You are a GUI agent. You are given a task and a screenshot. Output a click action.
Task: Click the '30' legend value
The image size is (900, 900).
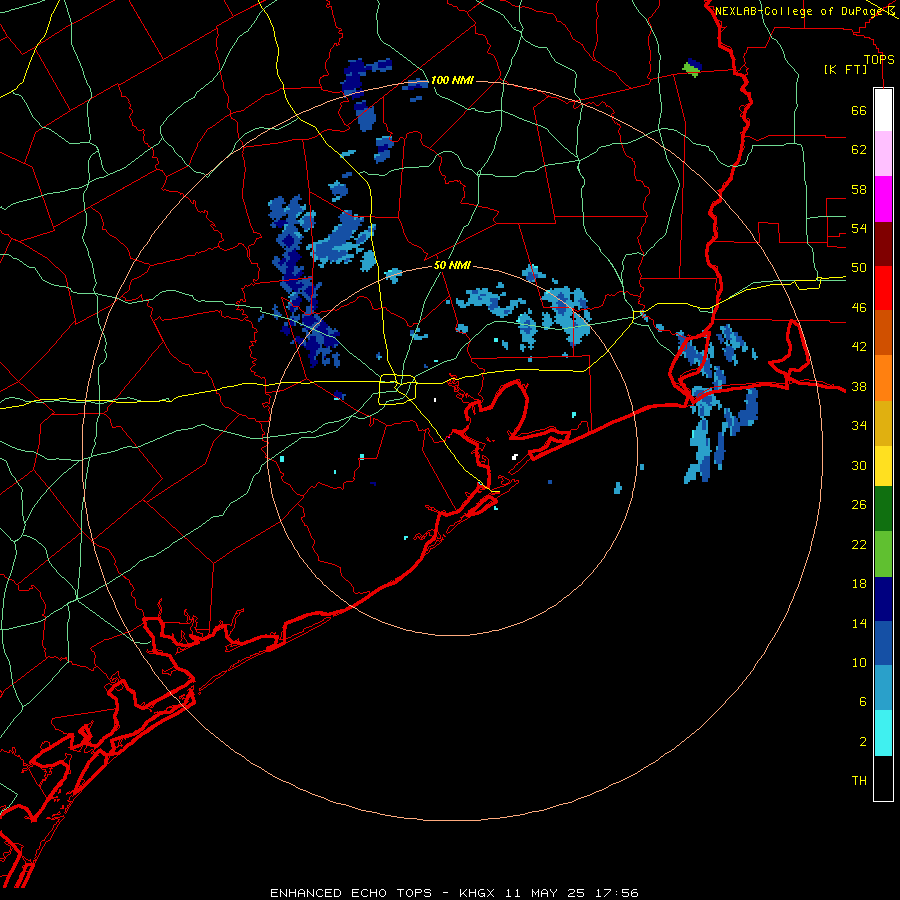tap(859, 465)
